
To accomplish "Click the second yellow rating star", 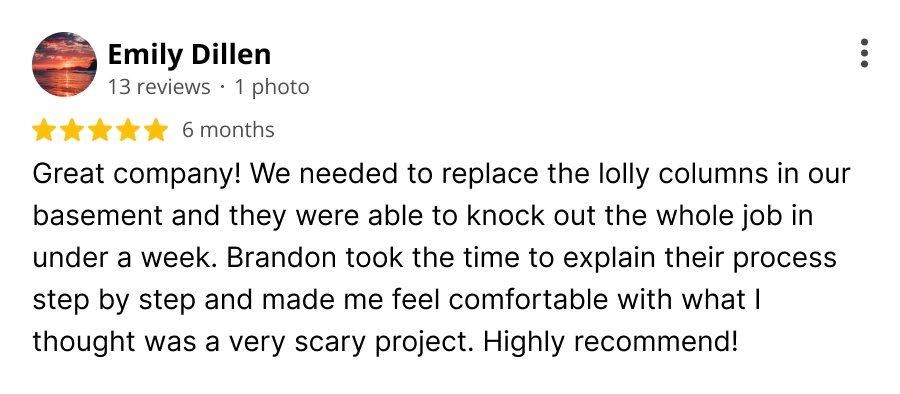I will point(72,130).
